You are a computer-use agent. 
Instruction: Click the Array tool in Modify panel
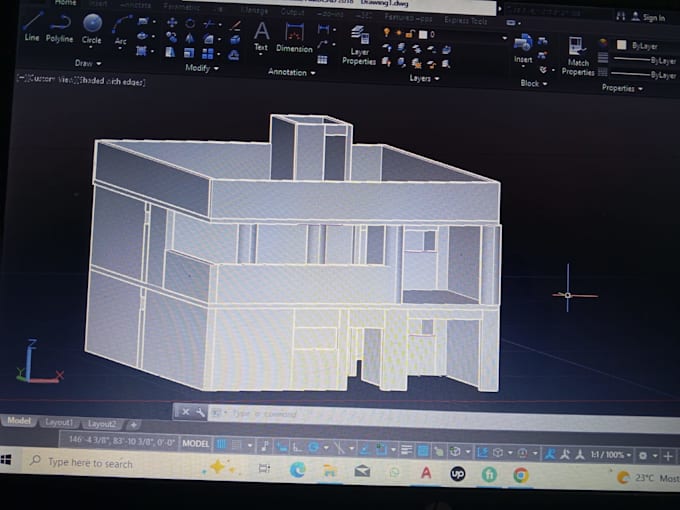coord(208,53)
